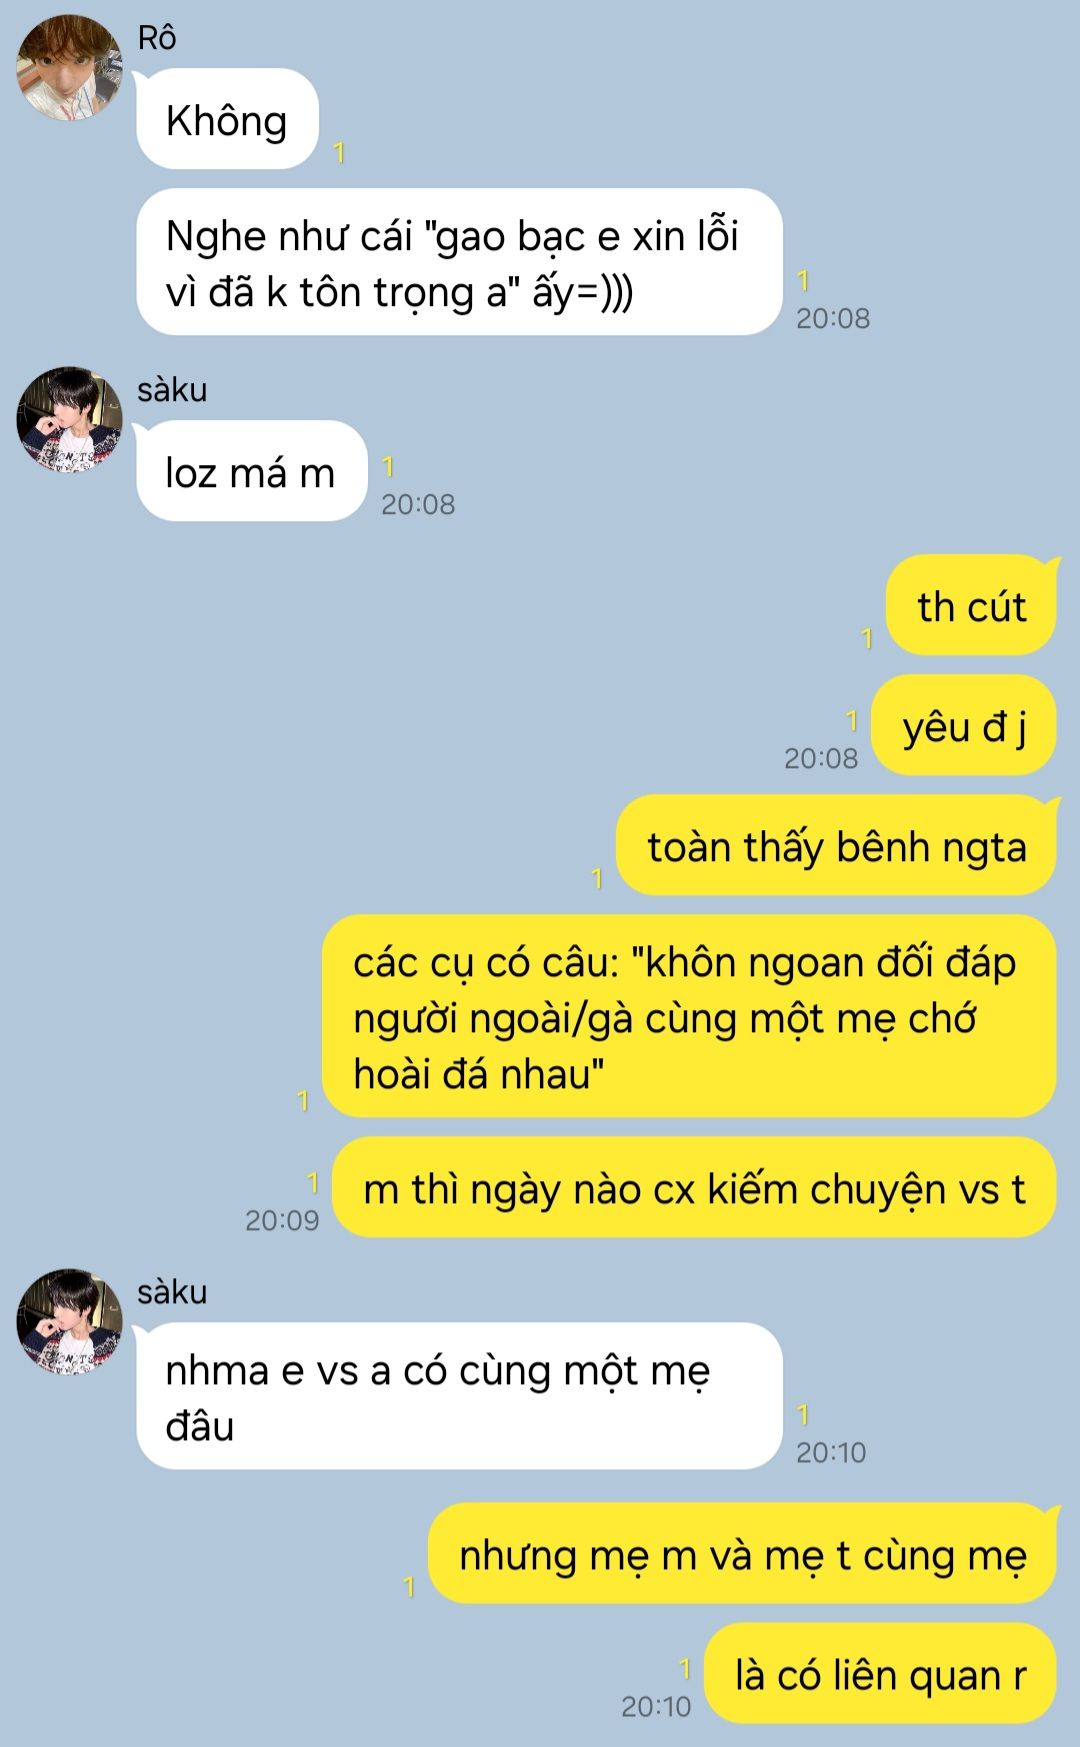Screen dimensions: 1080x1747
Task: Tap the 'Nghe như cái gao bạc' message
Action: click(x=459, y=262)
